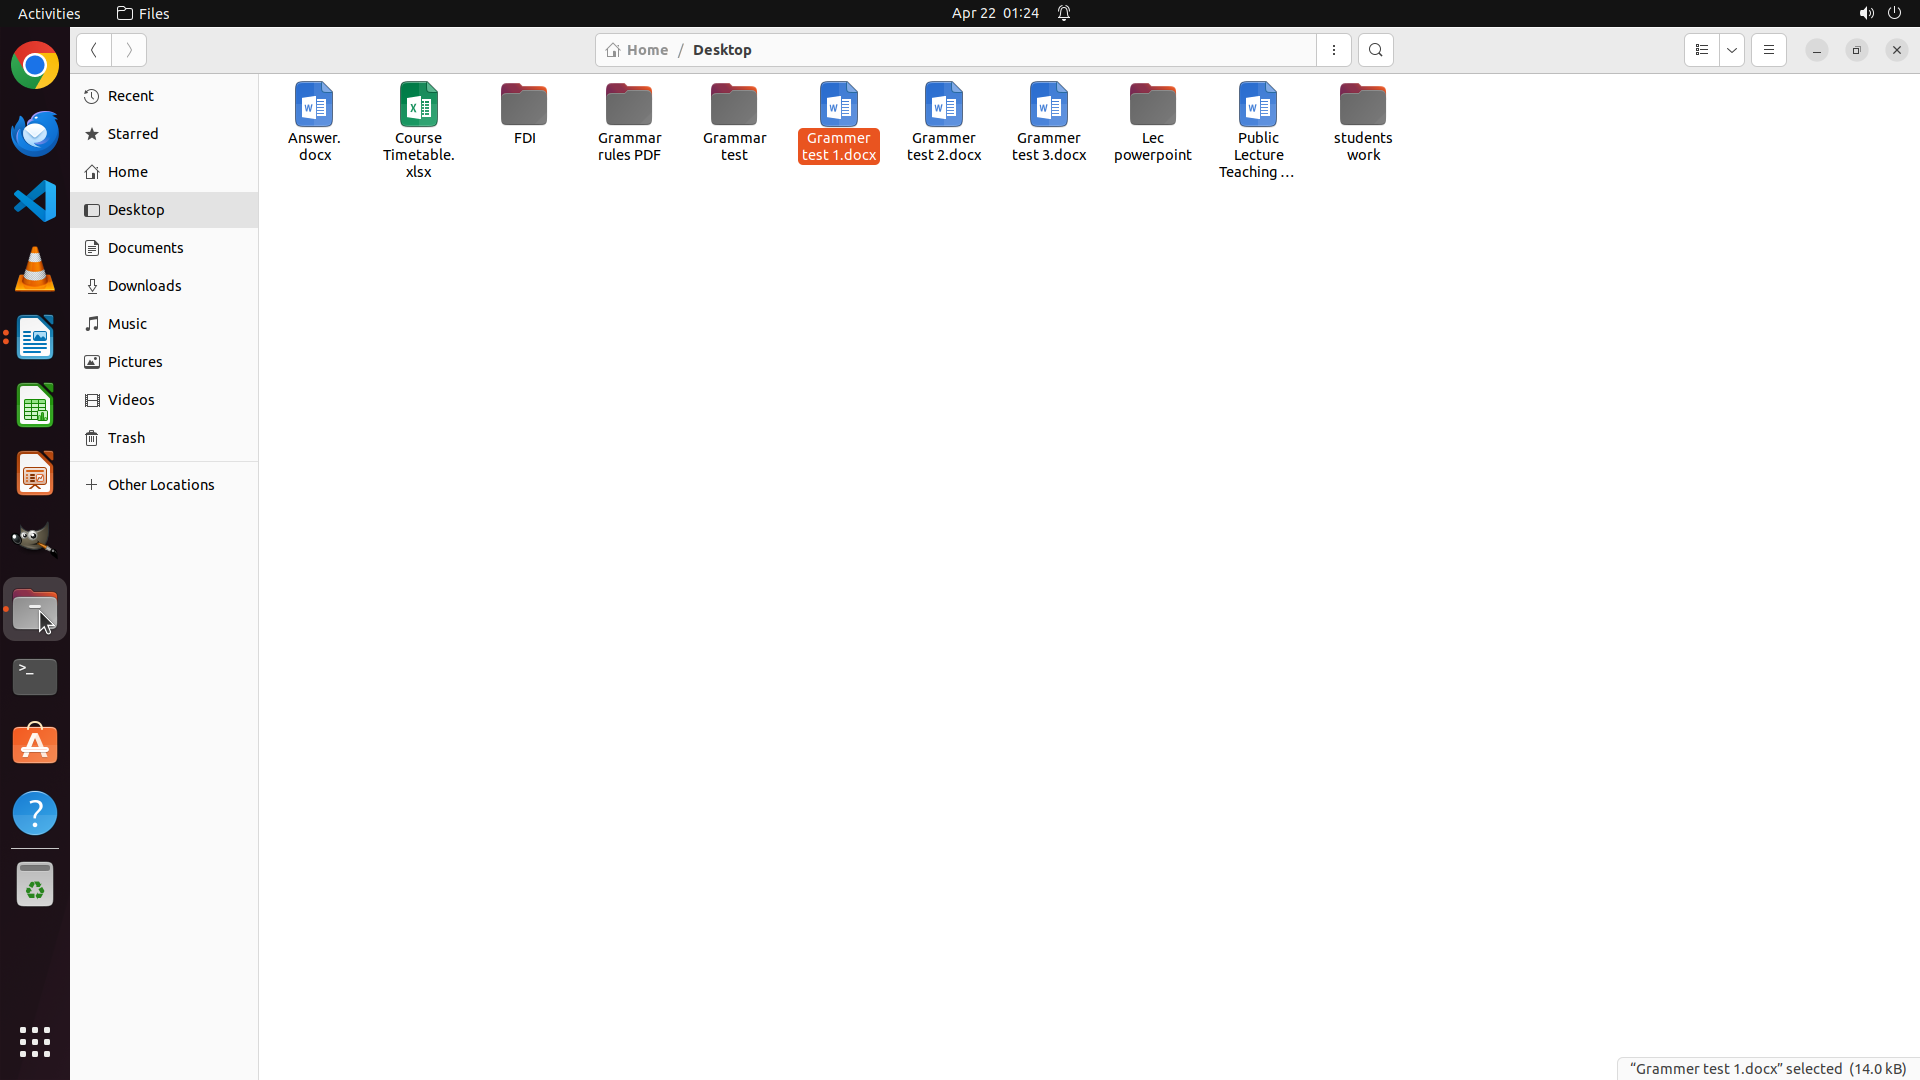This screenshot has width=1920, height=1080.
Task: Click Home in the path bar
Action: click(638, 50)
